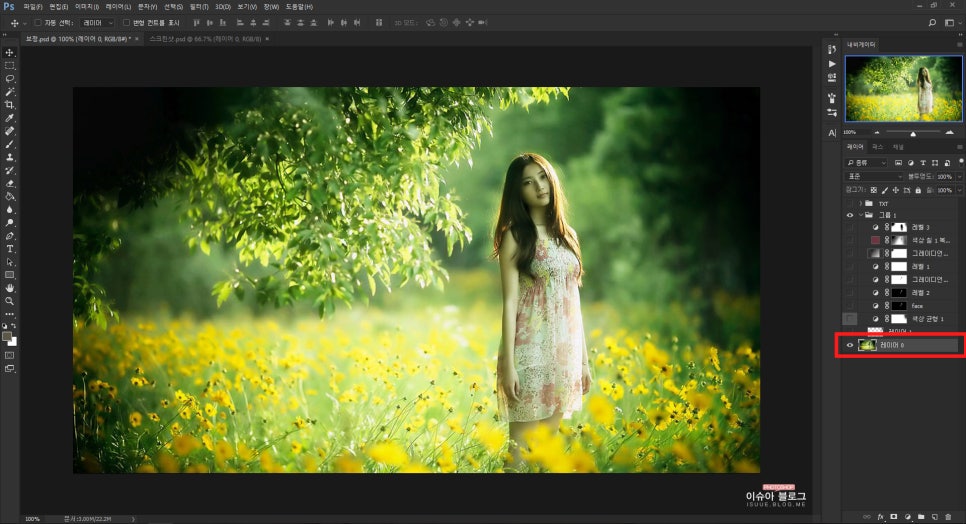Viewport: 966px width, 524px height.
Task: Open the History panel icon in the collapsed dock
Action: pos(832,49)
